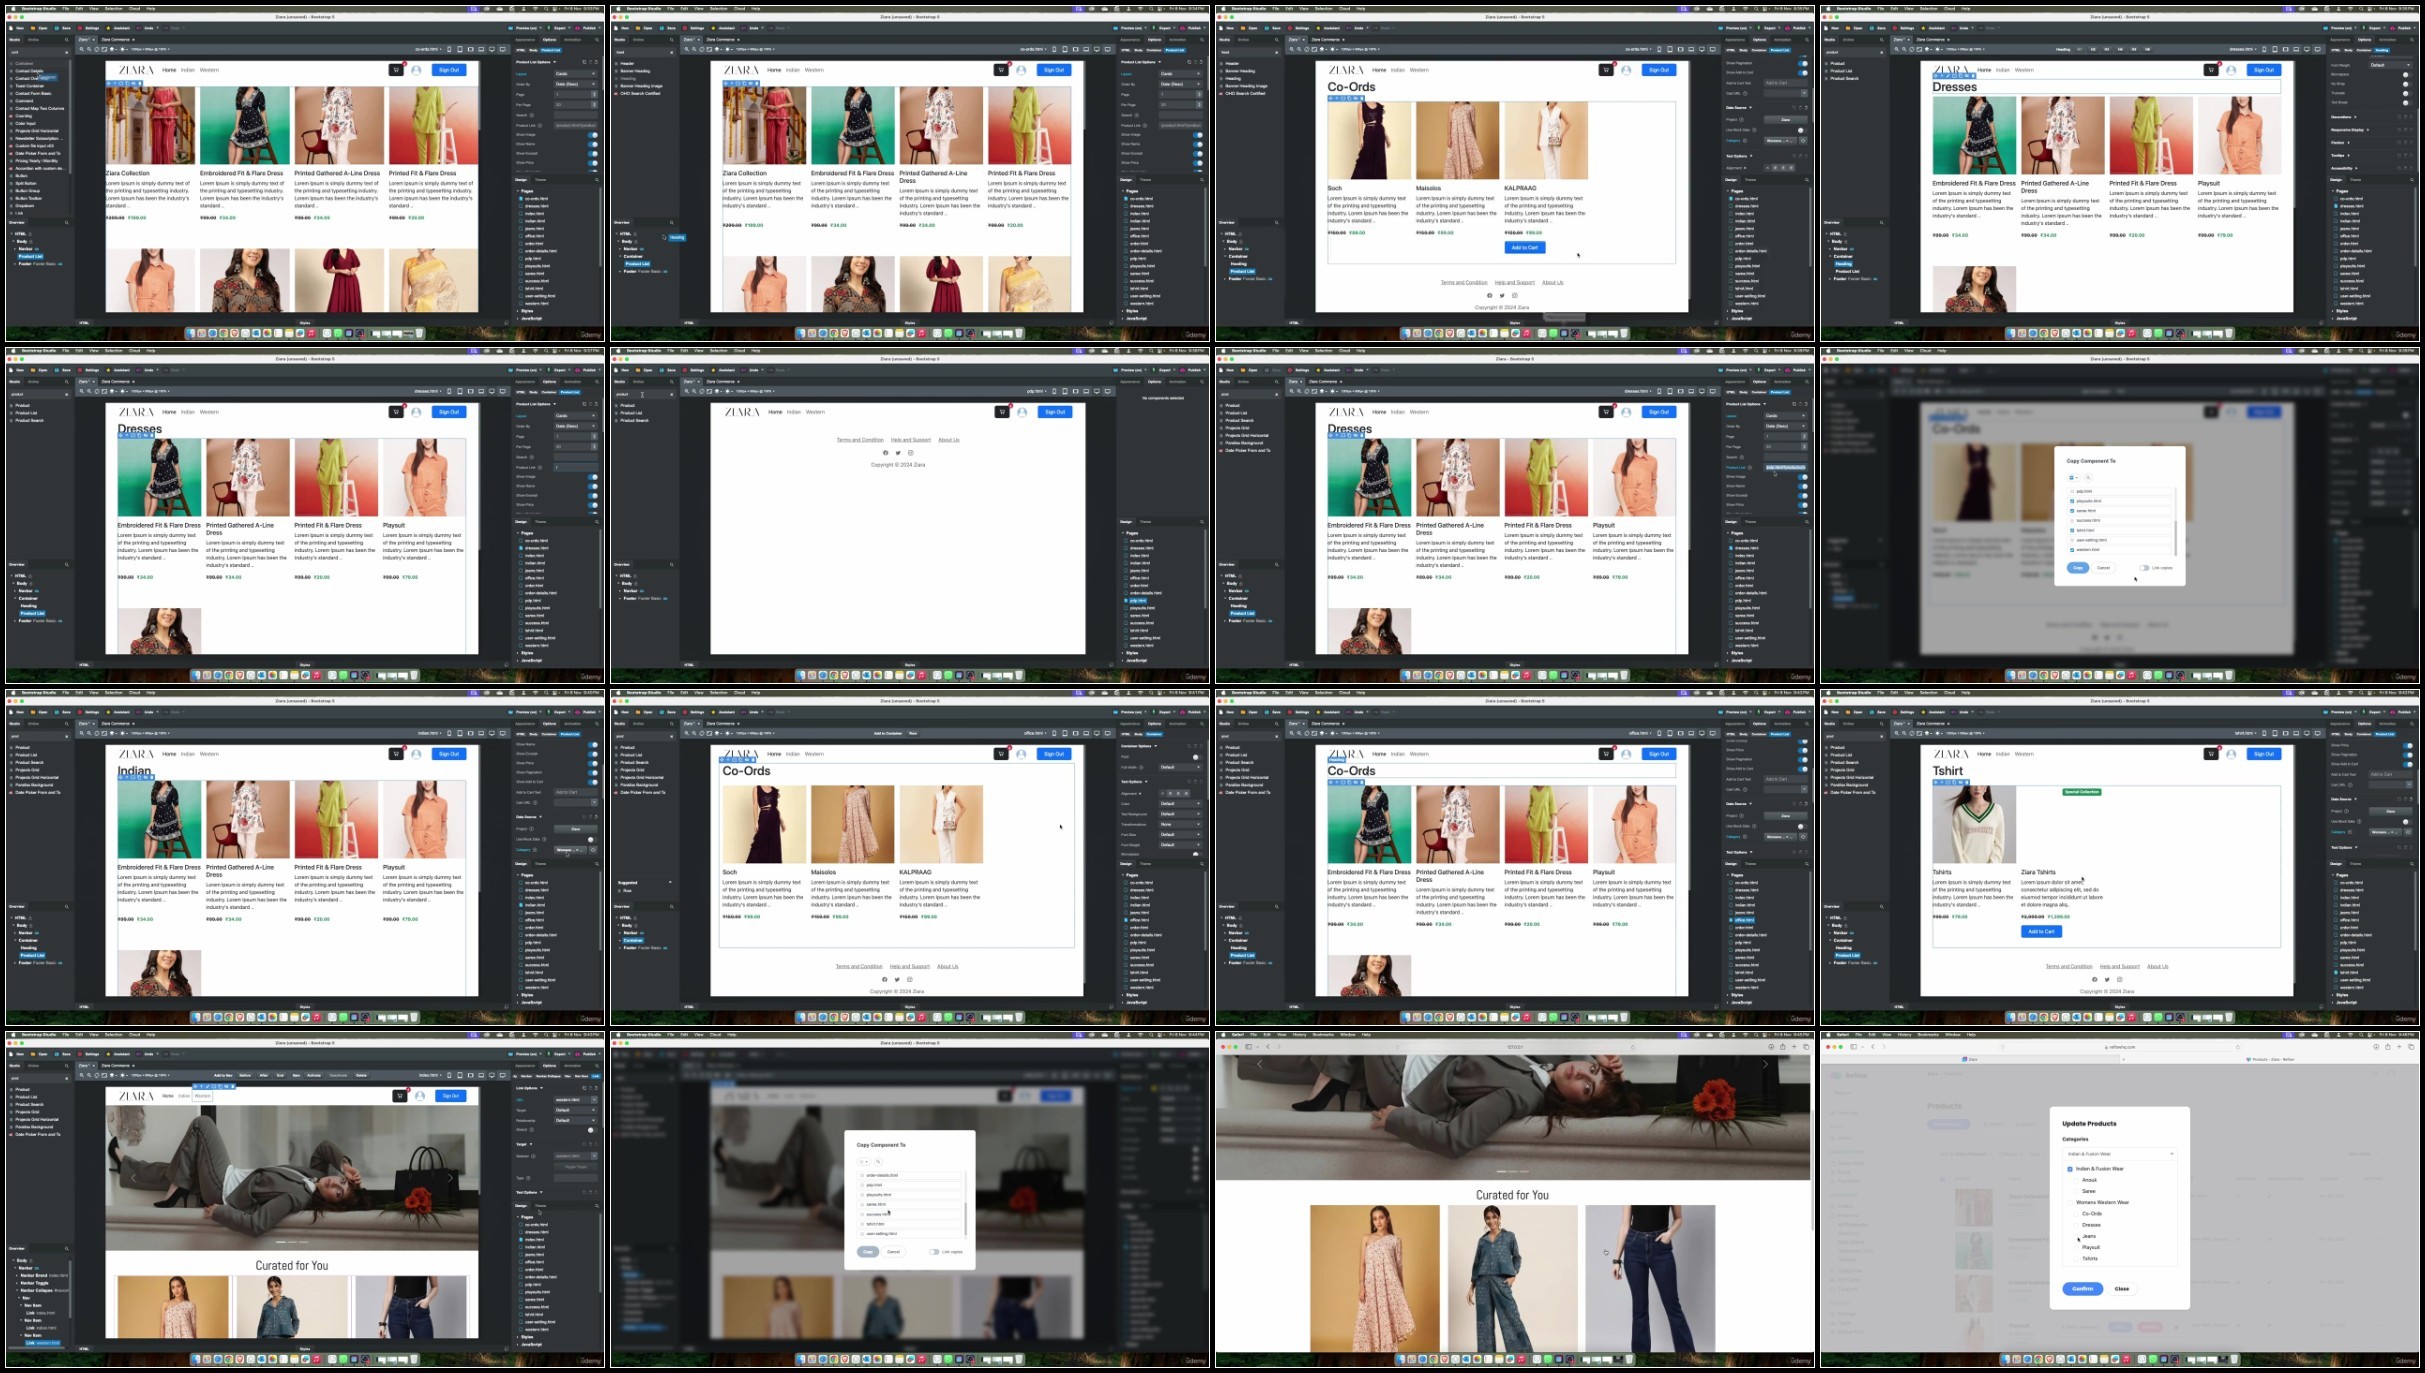Click the new tab plus in reflowhq.com Safari
The height and width of the screenshot is (1373, 2425).
[2399, 1047]
